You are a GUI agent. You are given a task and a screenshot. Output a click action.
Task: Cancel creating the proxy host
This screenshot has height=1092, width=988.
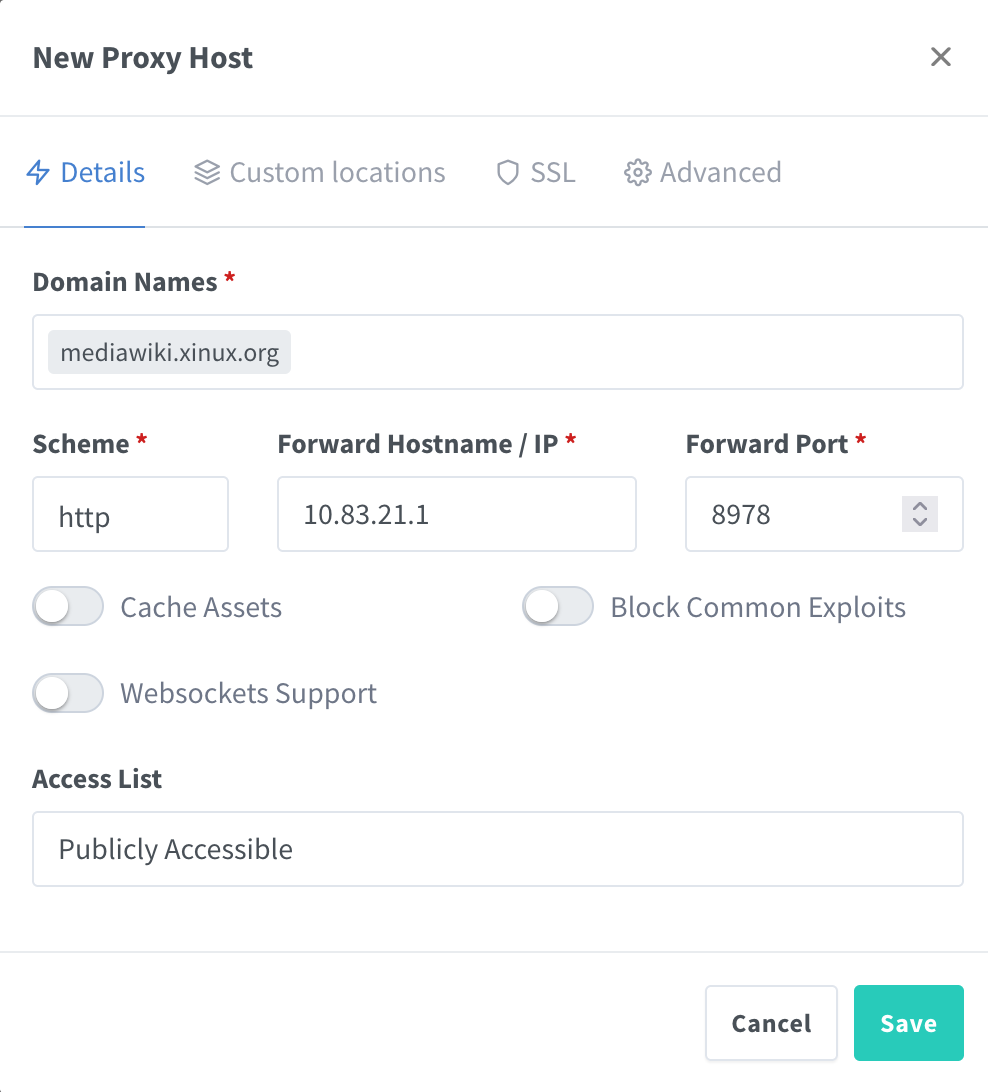click(771, 1022)
